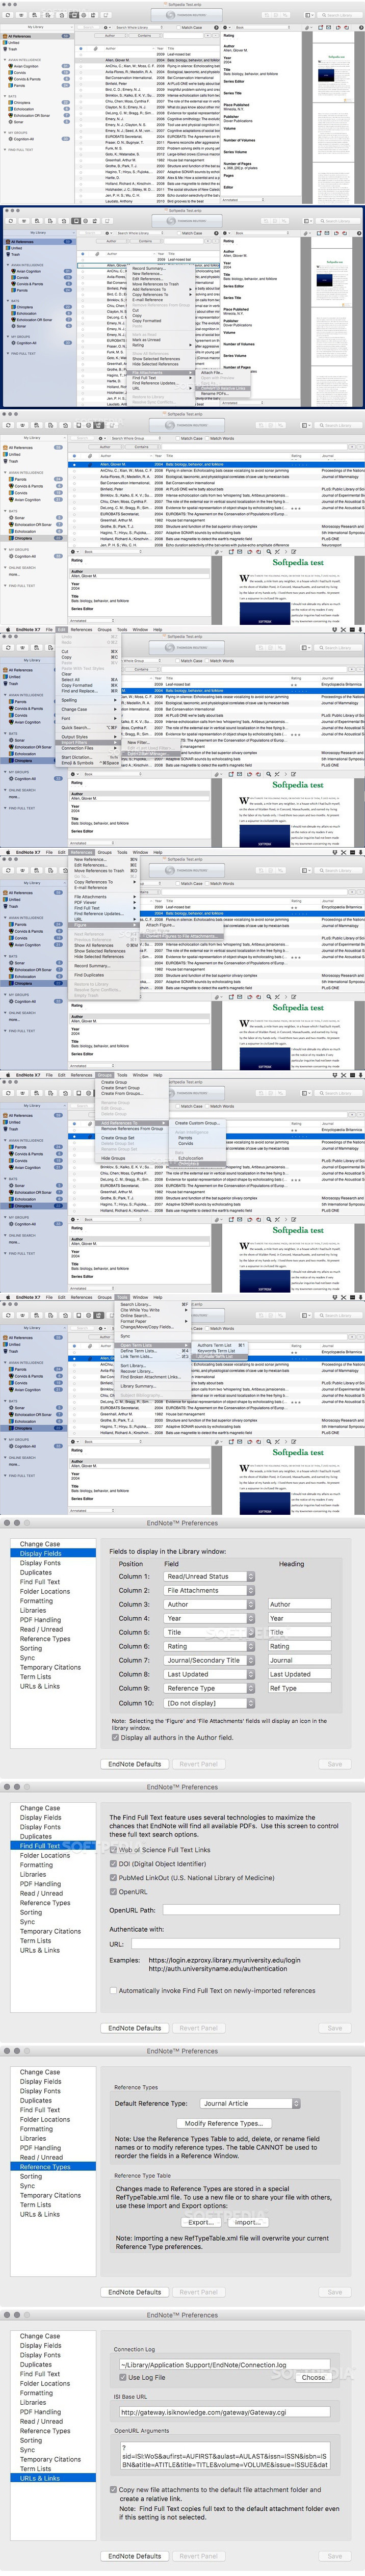Click EndNote Defaults in Find Full Text preferences

[134, 2028]
